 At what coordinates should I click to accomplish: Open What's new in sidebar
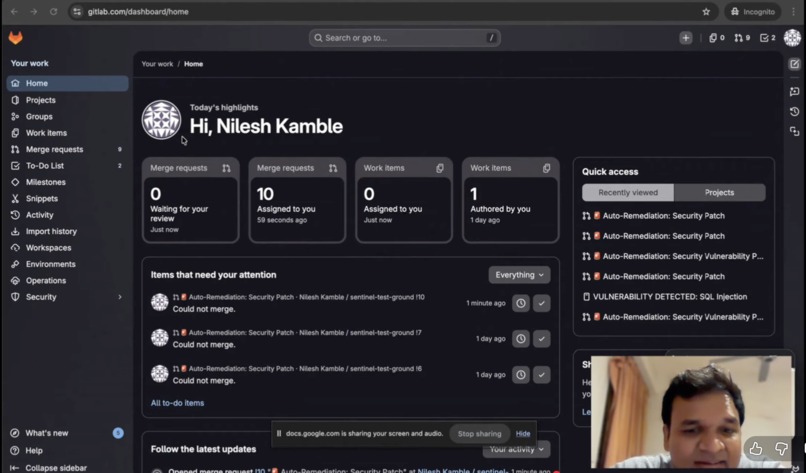coord(67,433)
